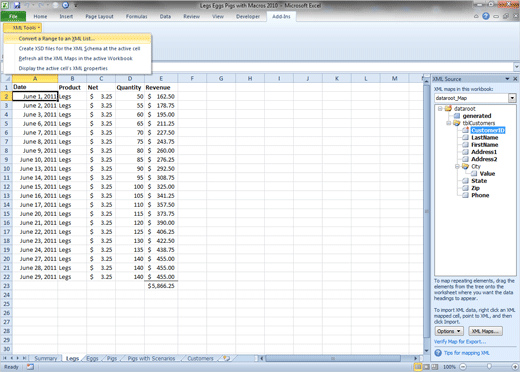Click the generated element icon in XML tree

click(x=457, y=116)
